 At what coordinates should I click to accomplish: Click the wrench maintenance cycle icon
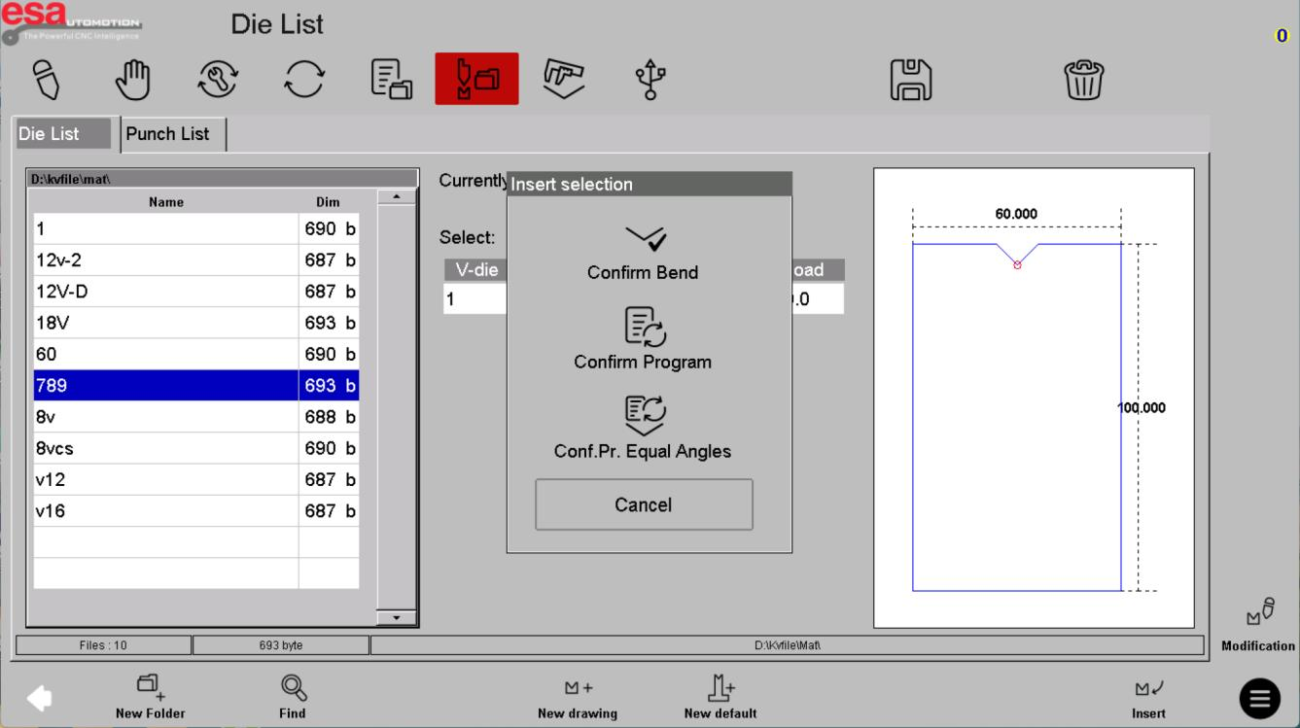coord(217,79)
